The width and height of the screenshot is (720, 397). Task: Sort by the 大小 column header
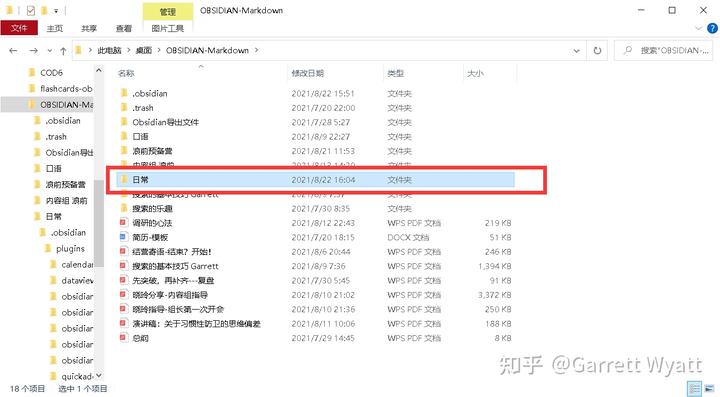click(475, 73)
